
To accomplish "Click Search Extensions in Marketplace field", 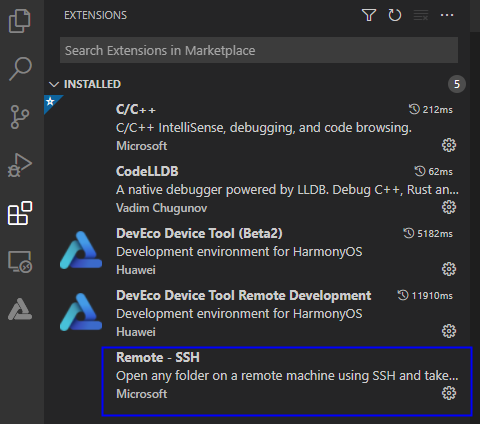I will [x=259, y=50].
